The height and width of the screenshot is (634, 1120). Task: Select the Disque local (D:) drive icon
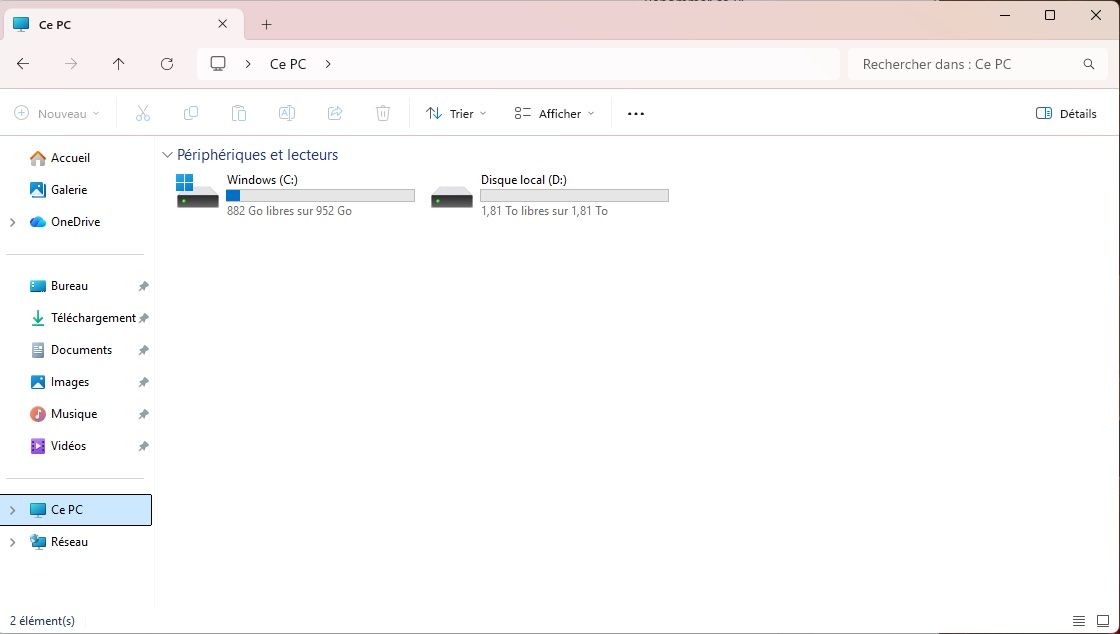451,196
